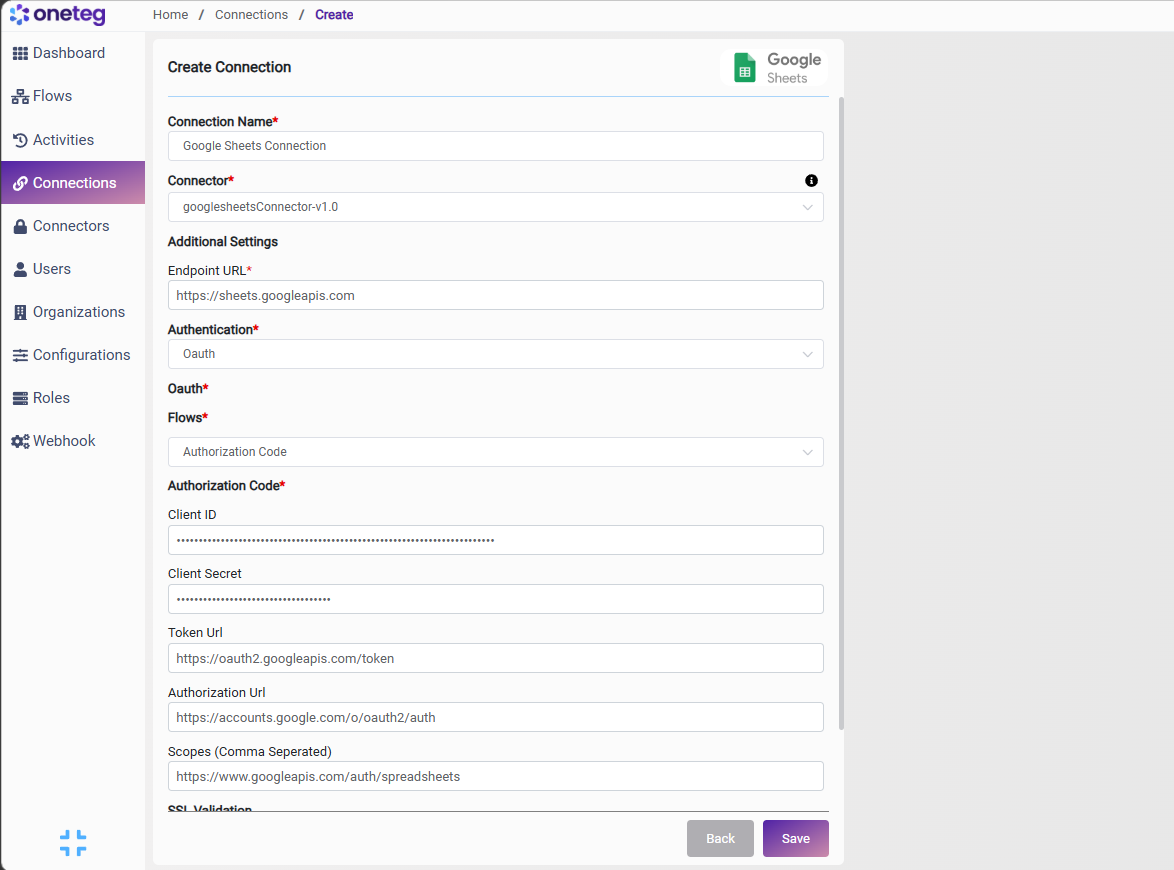Click the form's vertical scrollbar

click(x=841, y=413)
